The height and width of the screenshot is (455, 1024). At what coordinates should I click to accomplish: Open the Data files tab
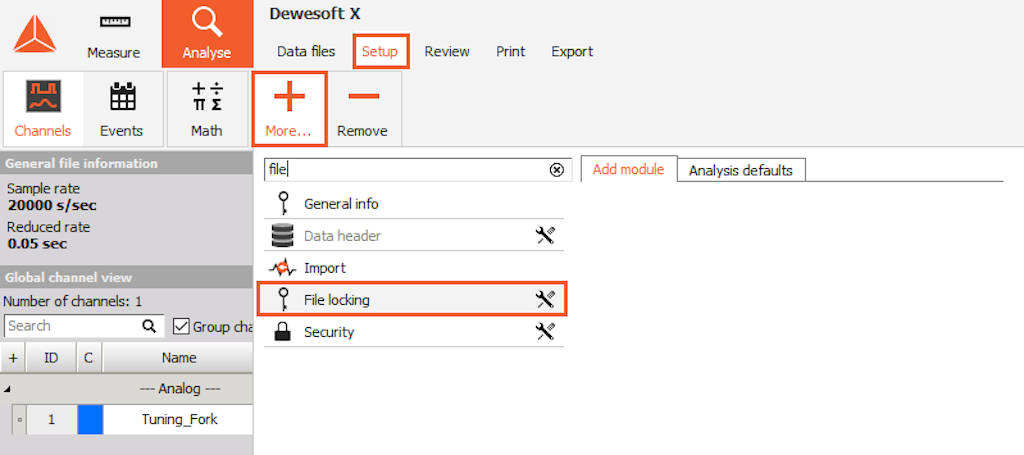(306, 52)
